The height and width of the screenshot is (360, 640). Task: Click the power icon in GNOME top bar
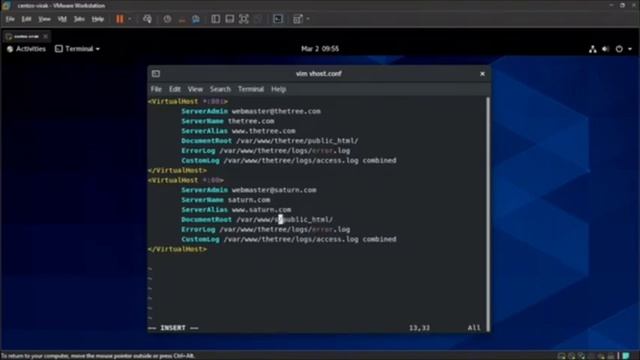tap(619, 49)
